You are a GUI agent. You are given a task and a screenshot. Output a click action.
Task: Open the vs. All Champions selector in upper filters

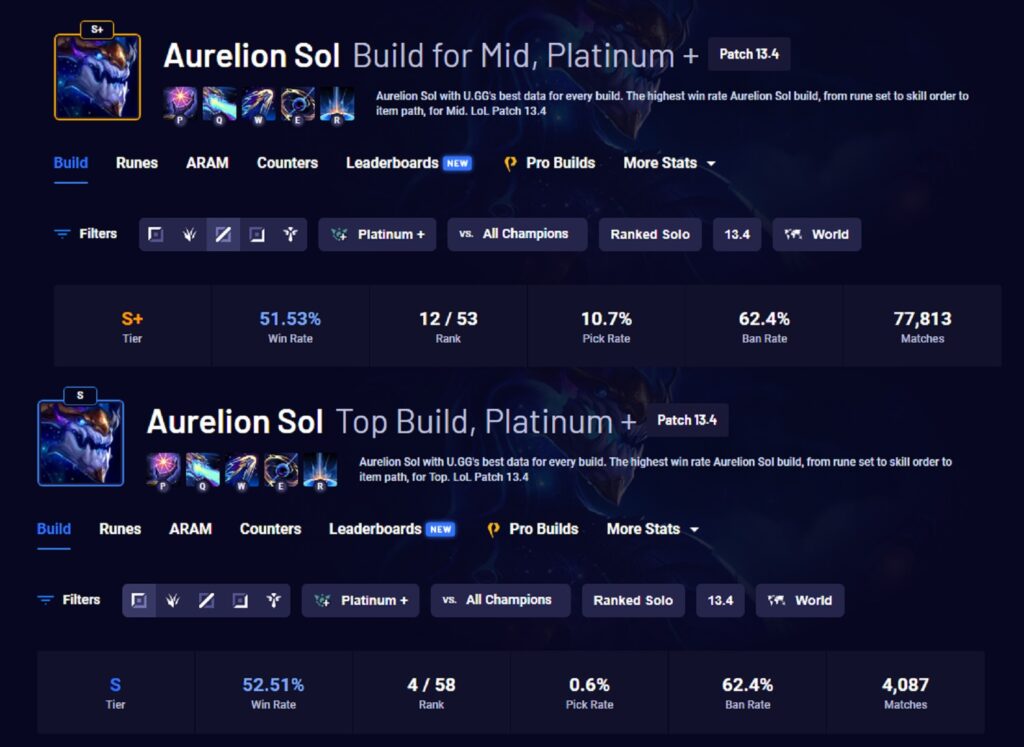tap(517, 234)
